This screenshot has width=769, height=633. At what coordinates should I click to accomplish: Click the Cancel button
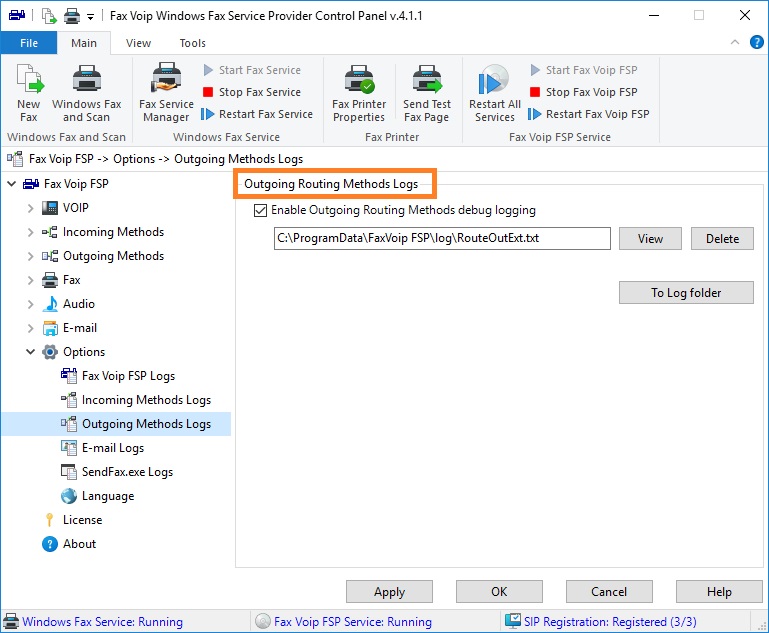[609, 592]
